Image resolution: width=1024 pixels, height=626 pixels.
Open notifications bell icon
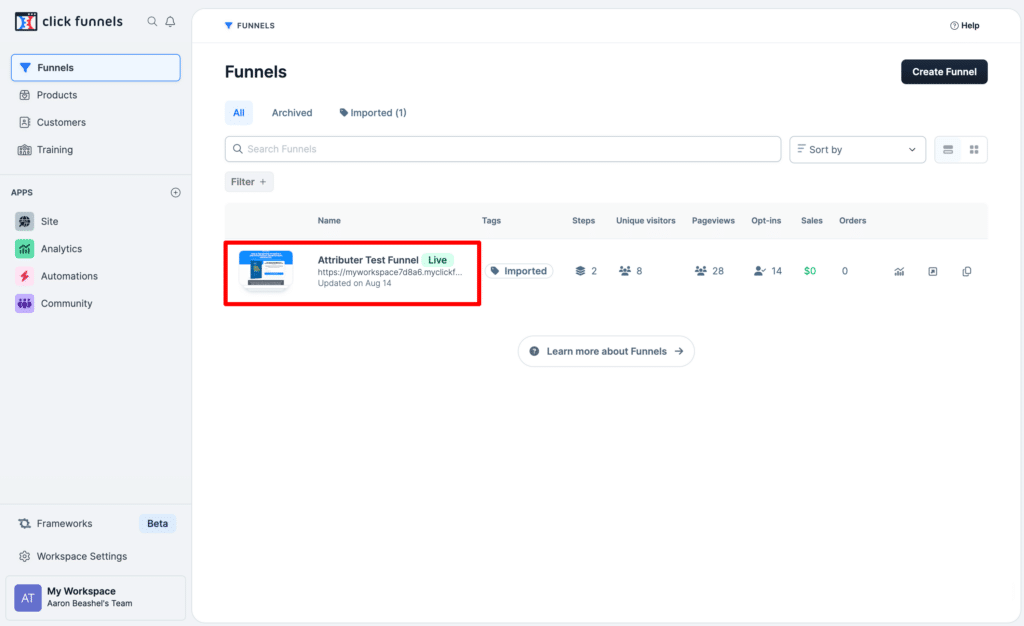click(x=170, y=22)
